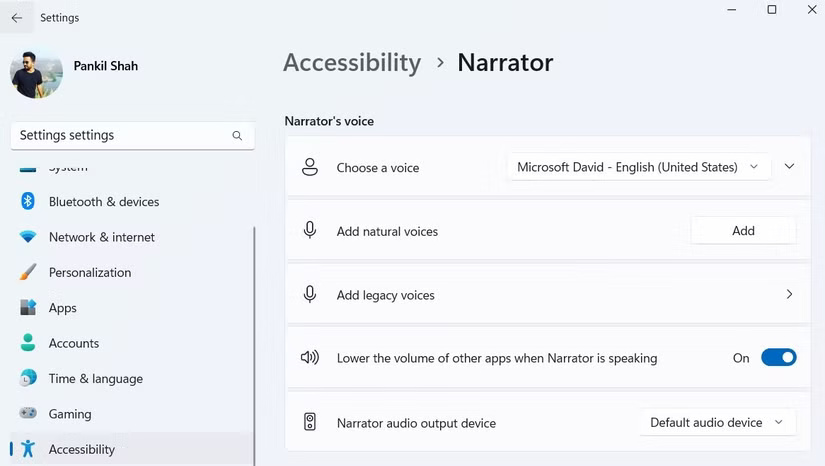Select Accessibility in the sidebar
The height and width of the screenshot is (466, 825).
(x=82, y=449)
